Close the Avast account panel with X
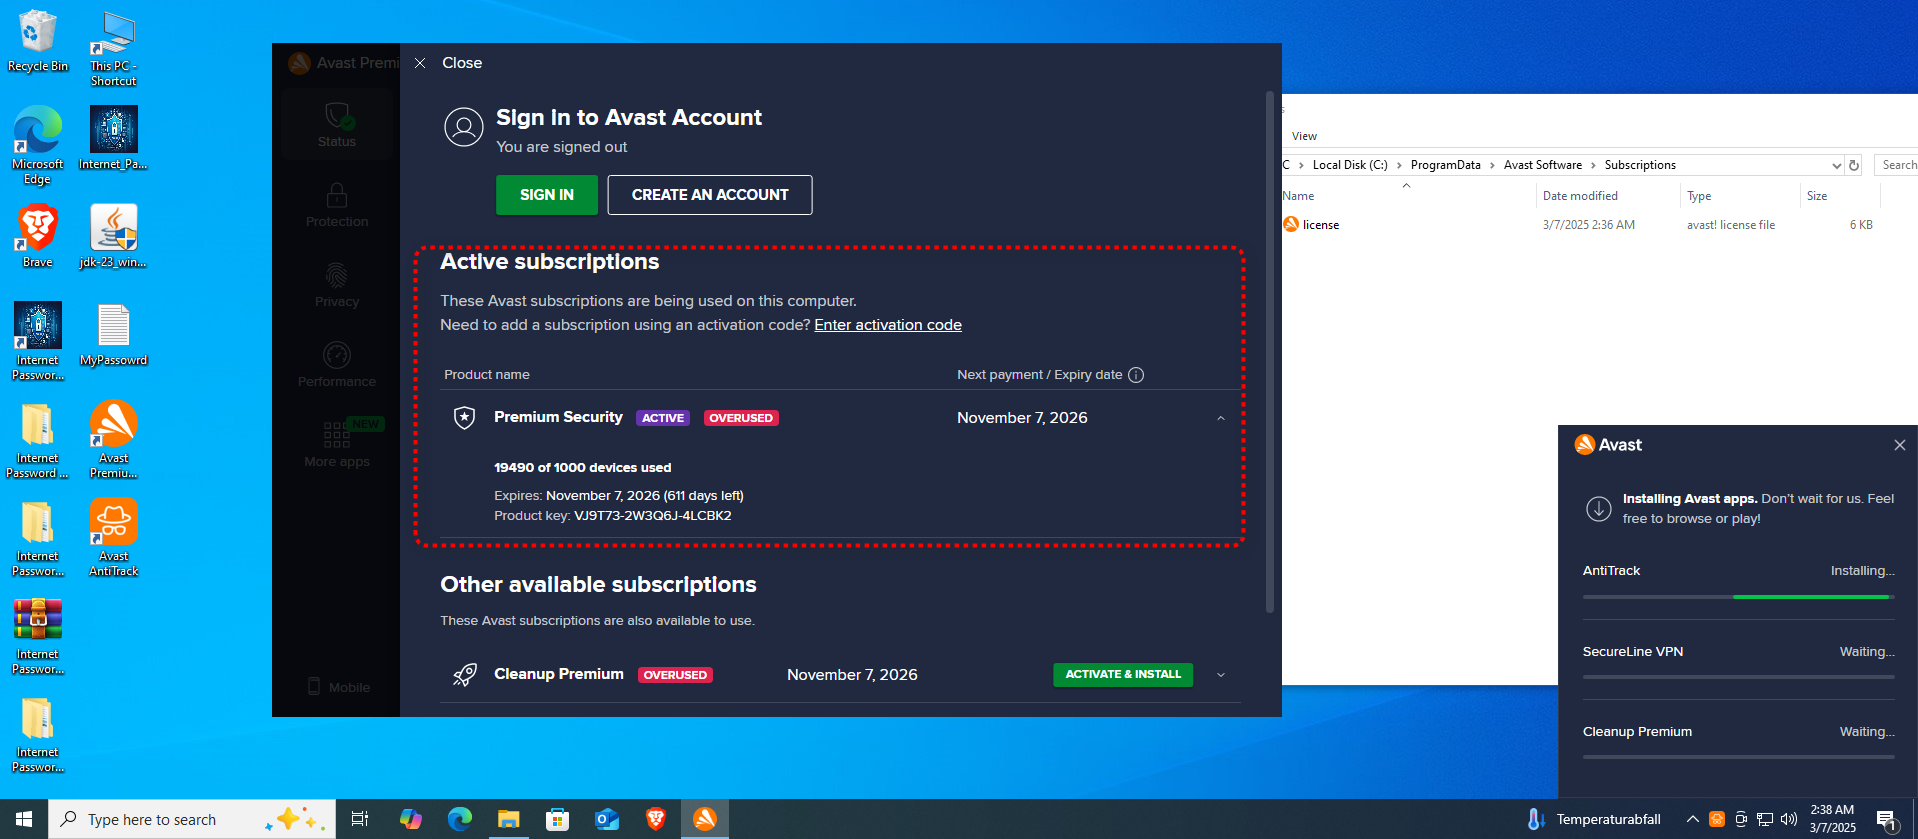The width and height of the screenshot is (1918, 839). (x=420, y=63)
